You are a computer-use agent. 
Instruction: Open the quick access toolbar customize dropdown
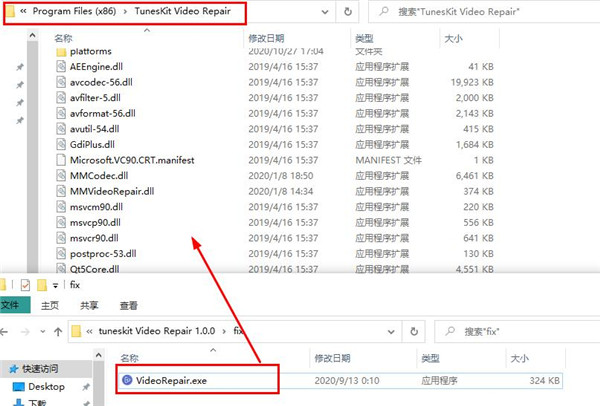[x=55, y=285]
